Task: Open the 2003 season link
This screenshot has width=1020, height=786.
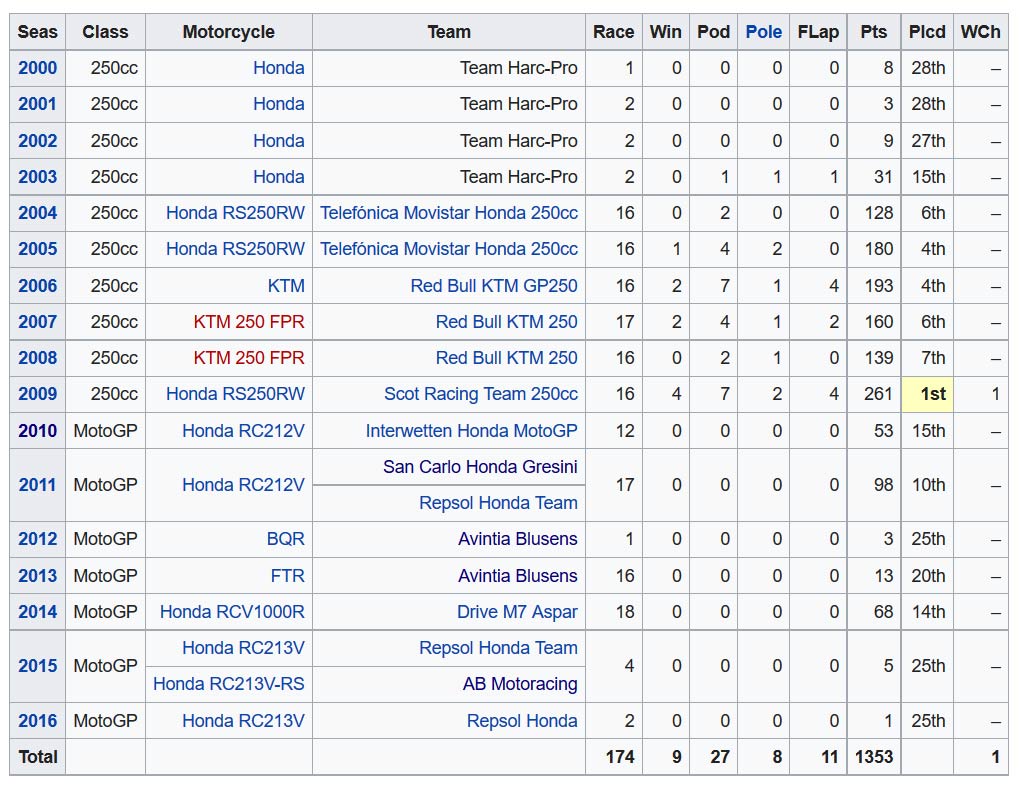Action: [38, 177]
